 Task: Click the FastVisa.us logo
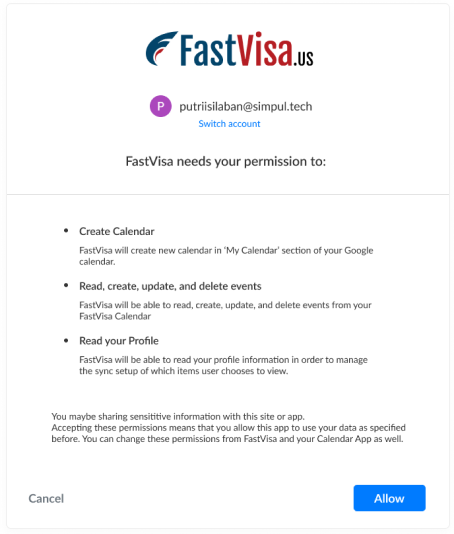[x=229, y=49]
